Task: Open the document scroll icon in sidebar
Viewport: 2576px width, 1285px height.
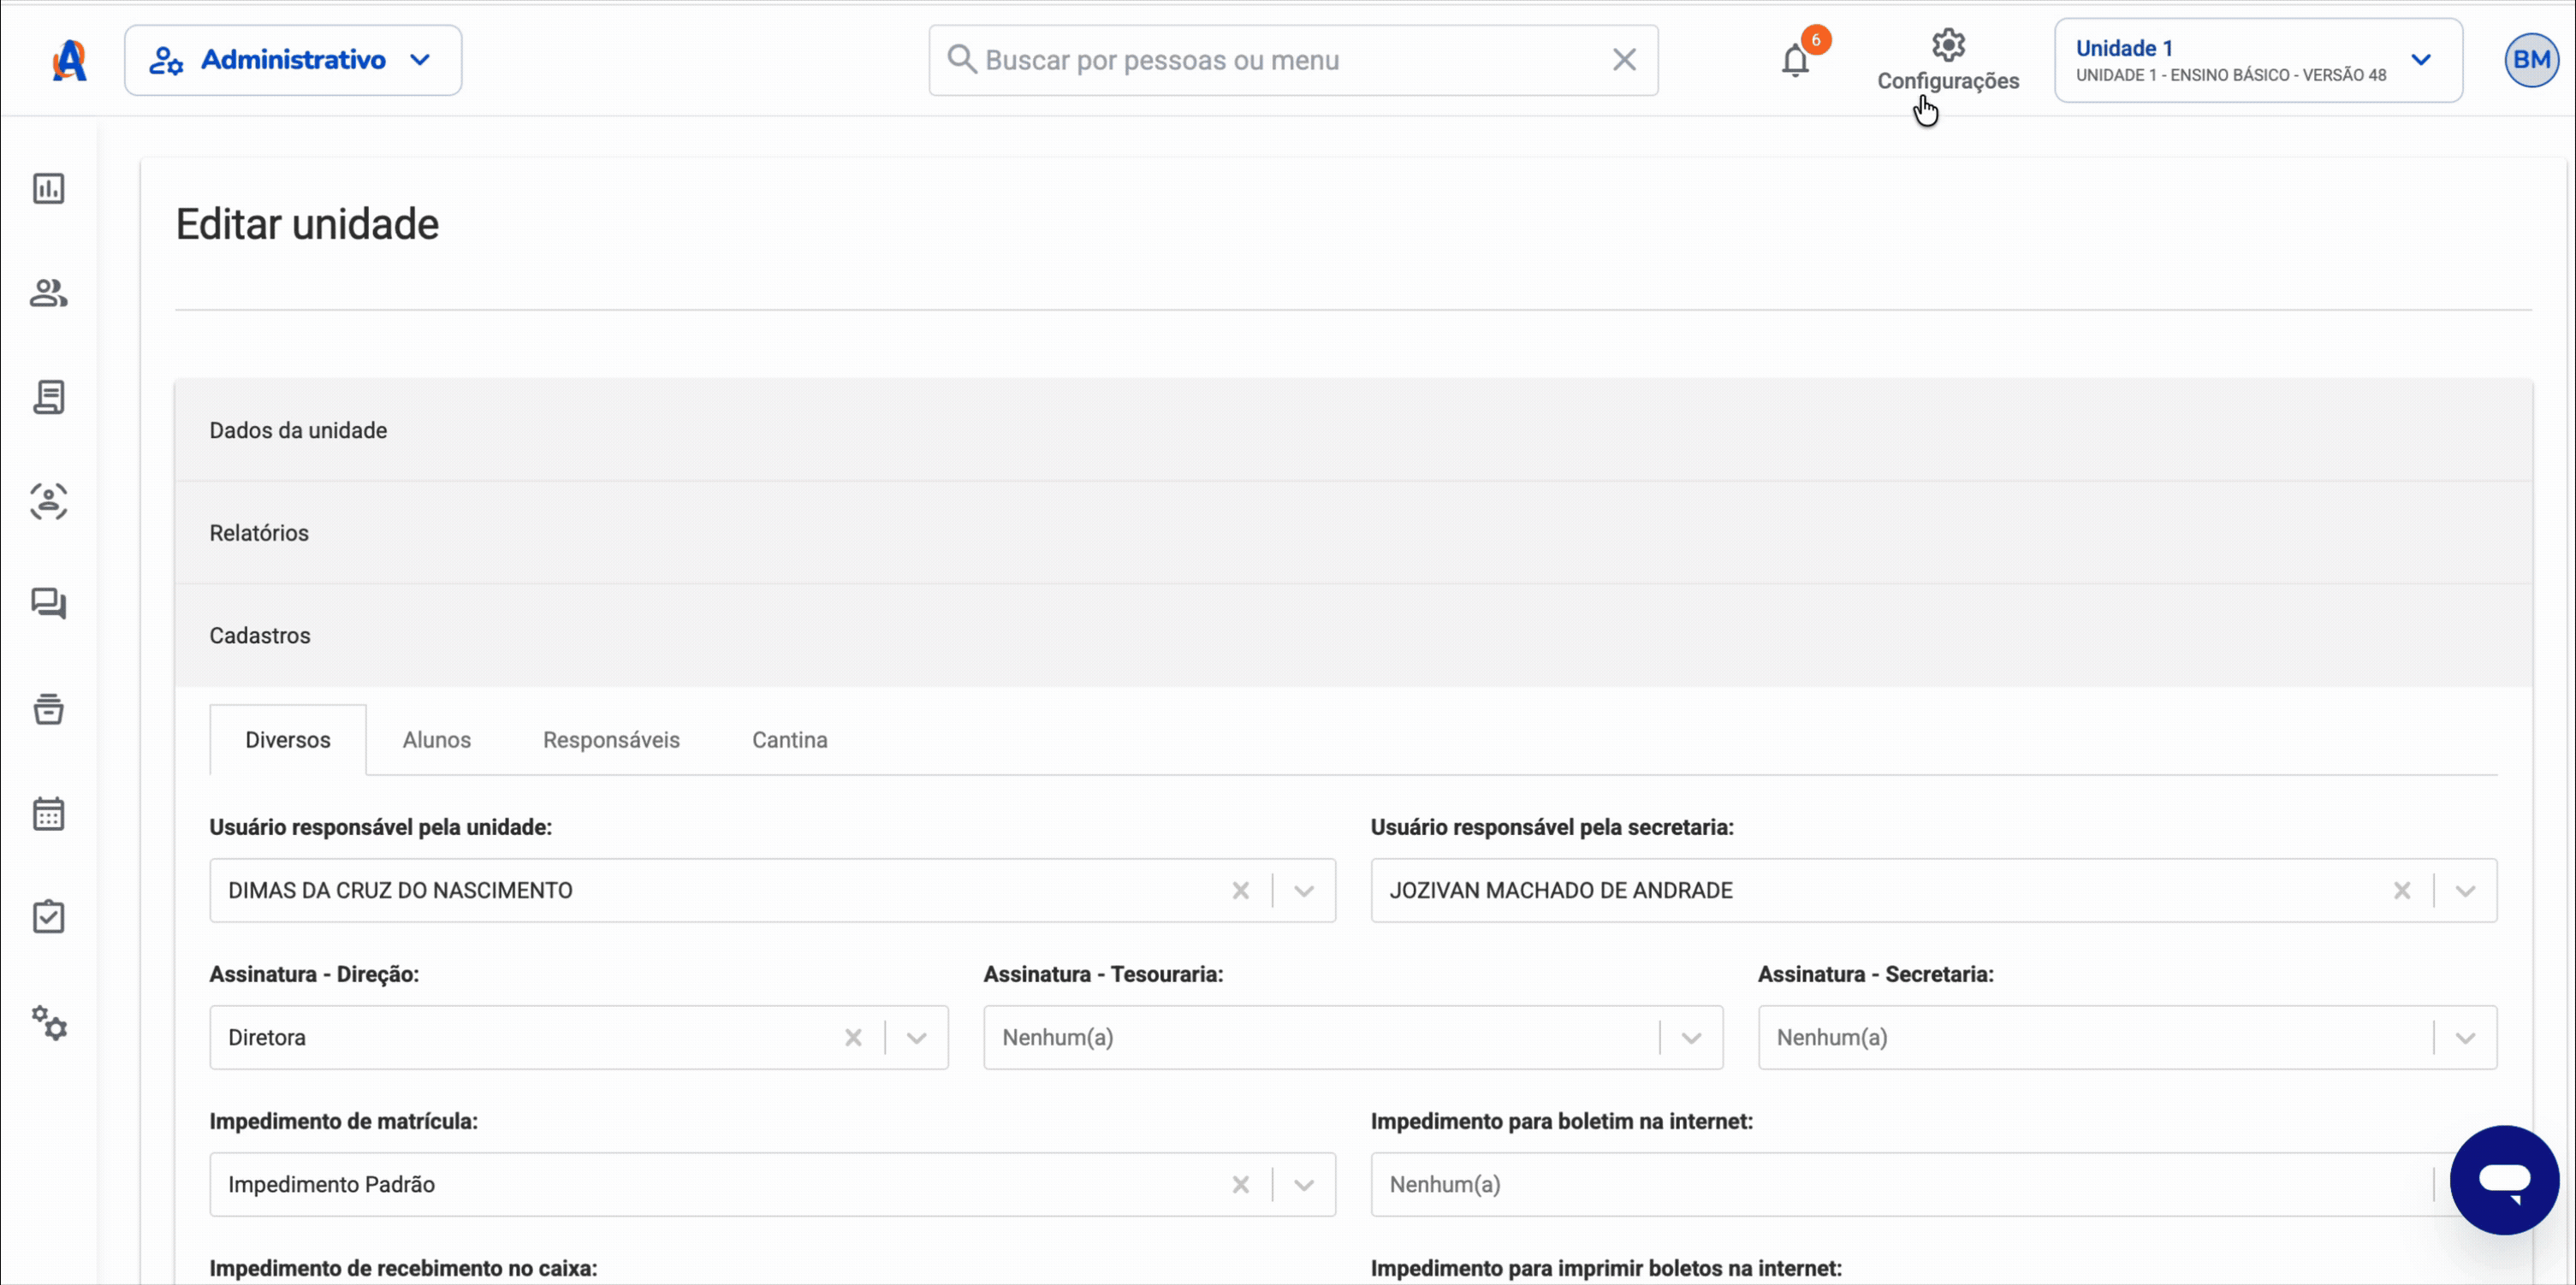Action: tap(48, 397)
